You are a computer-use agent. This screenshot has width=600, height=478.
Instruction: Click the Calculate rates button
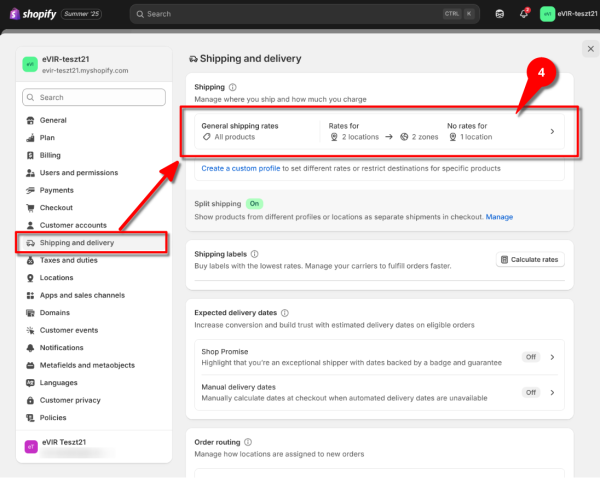[530, 260]
